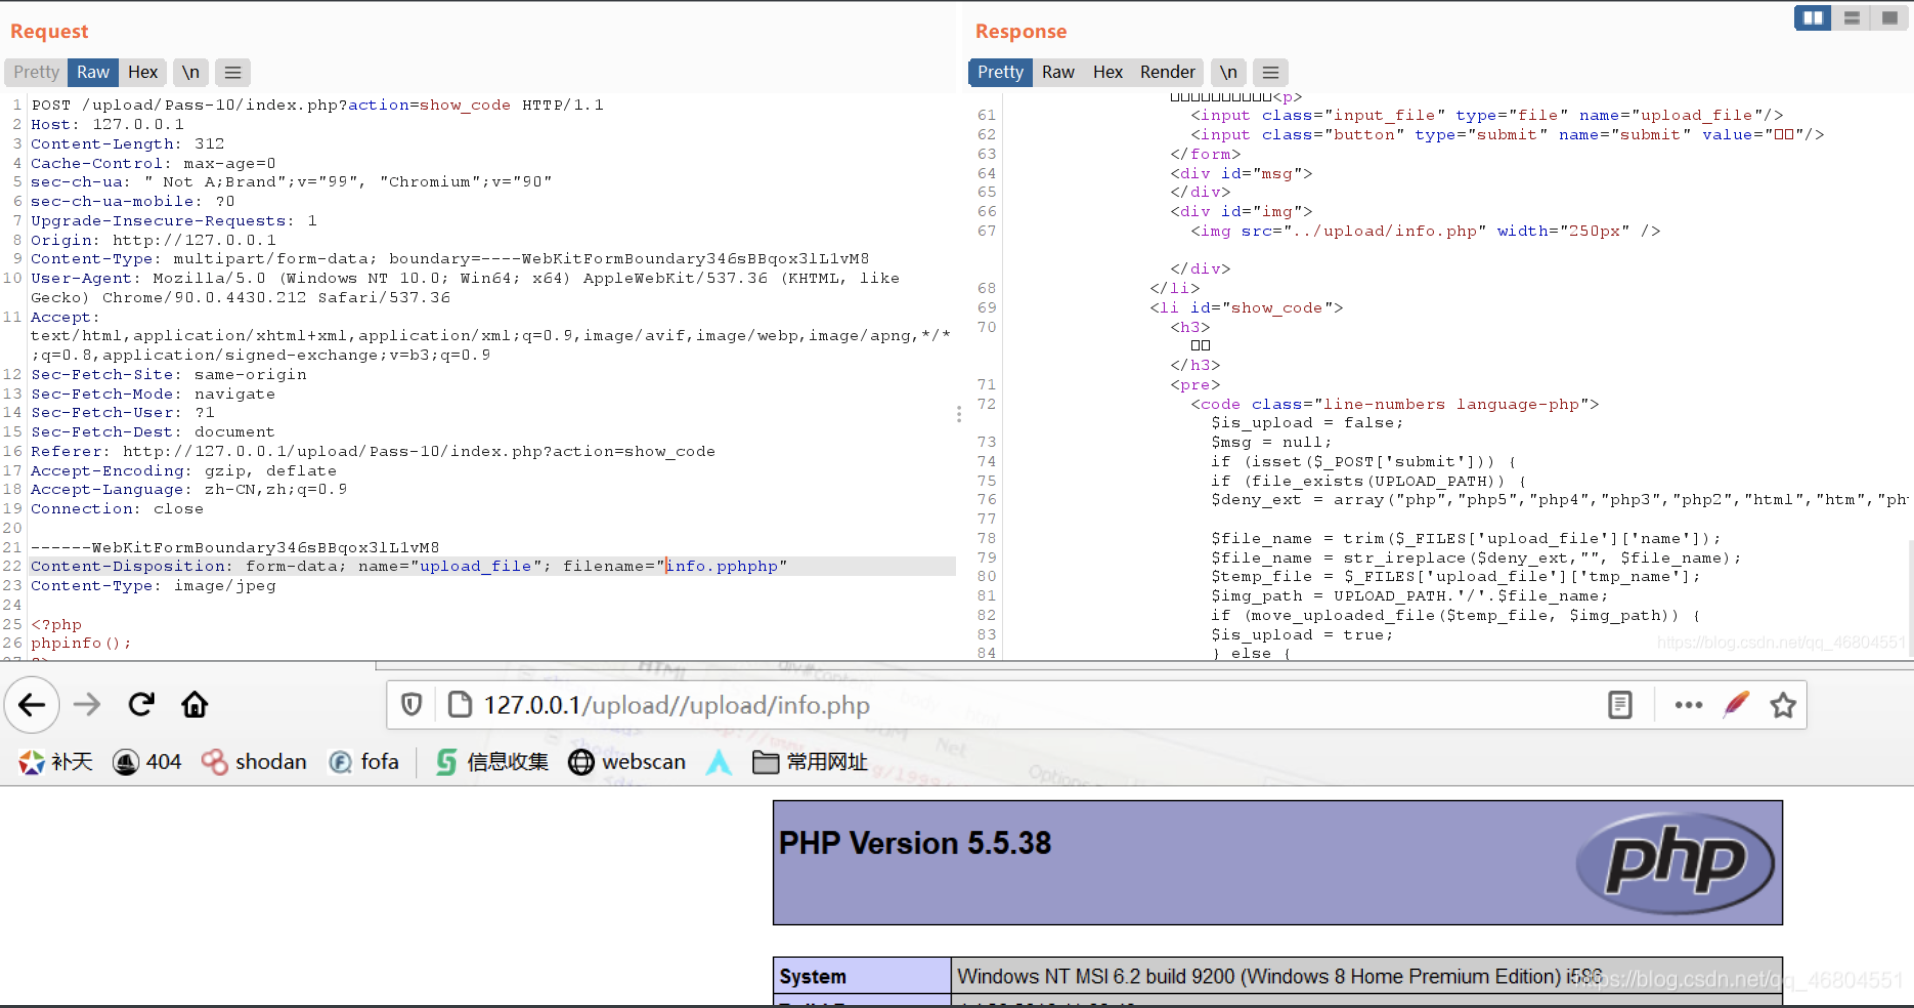
Task: Click the img src ../upload/info.php line
Action: 1425,231
